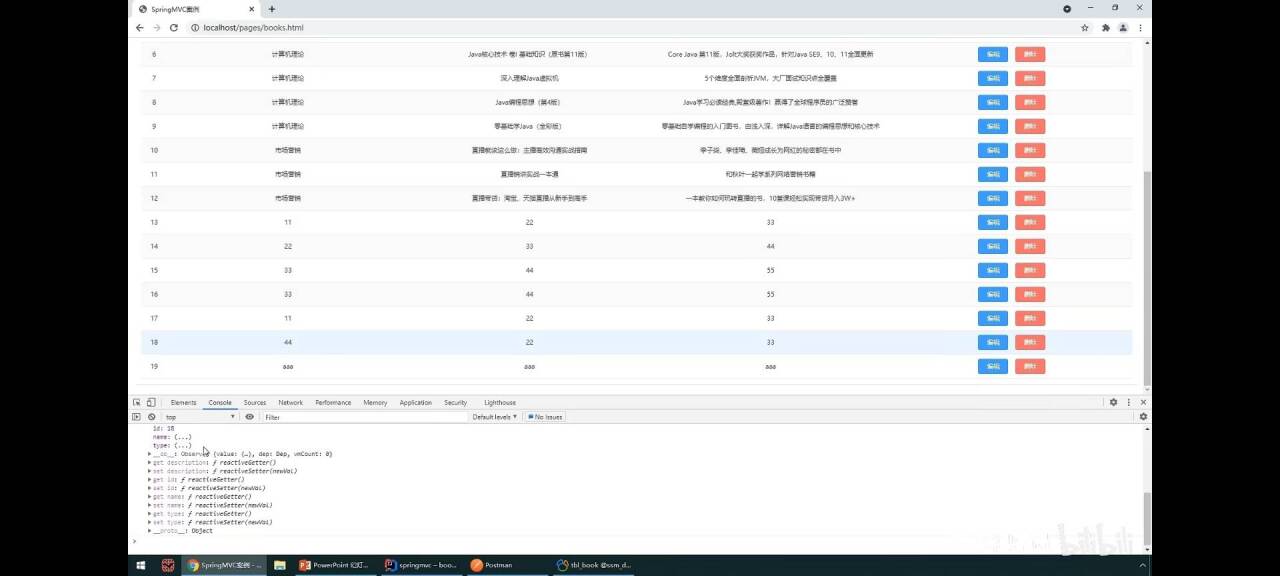Click the browser Back arrow
The height and width of the screenshot is (576, 1280).
[x=140, y=28]
